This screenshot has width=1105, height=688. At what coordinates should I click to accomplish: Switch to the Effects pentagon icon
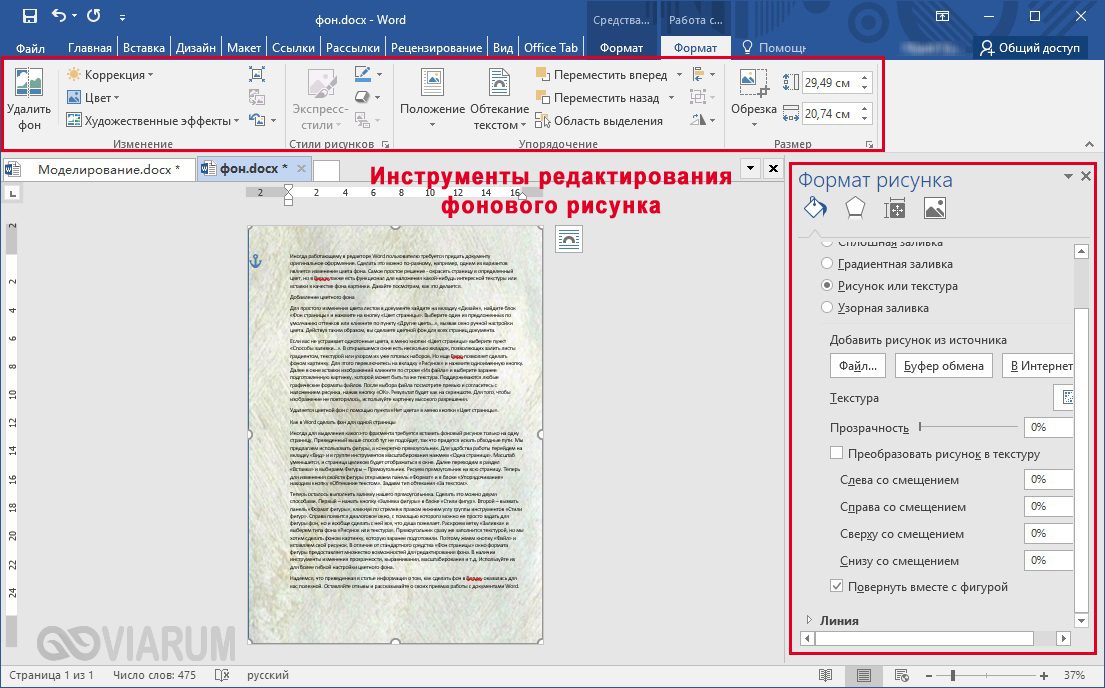coord(855,208)
